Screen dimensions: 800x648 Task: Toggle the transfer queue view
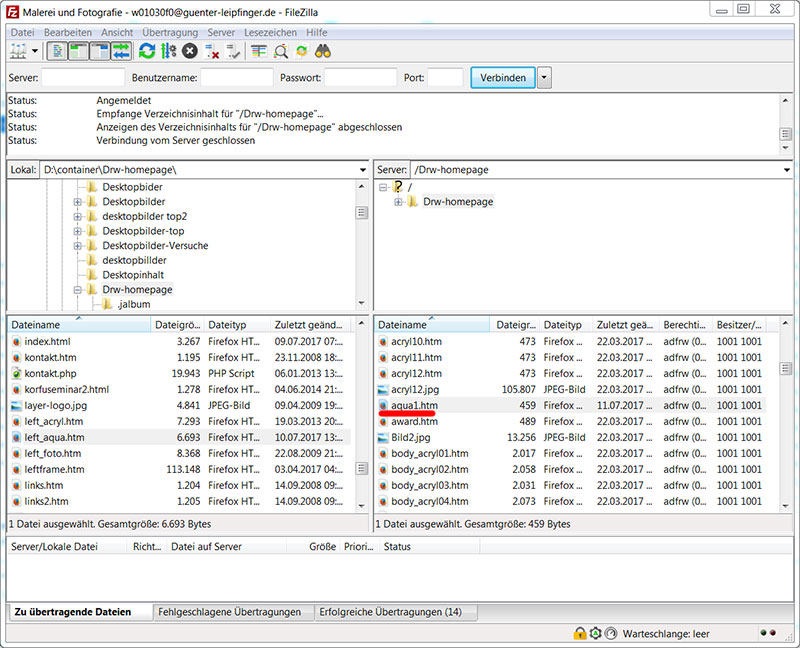(121, 51)
